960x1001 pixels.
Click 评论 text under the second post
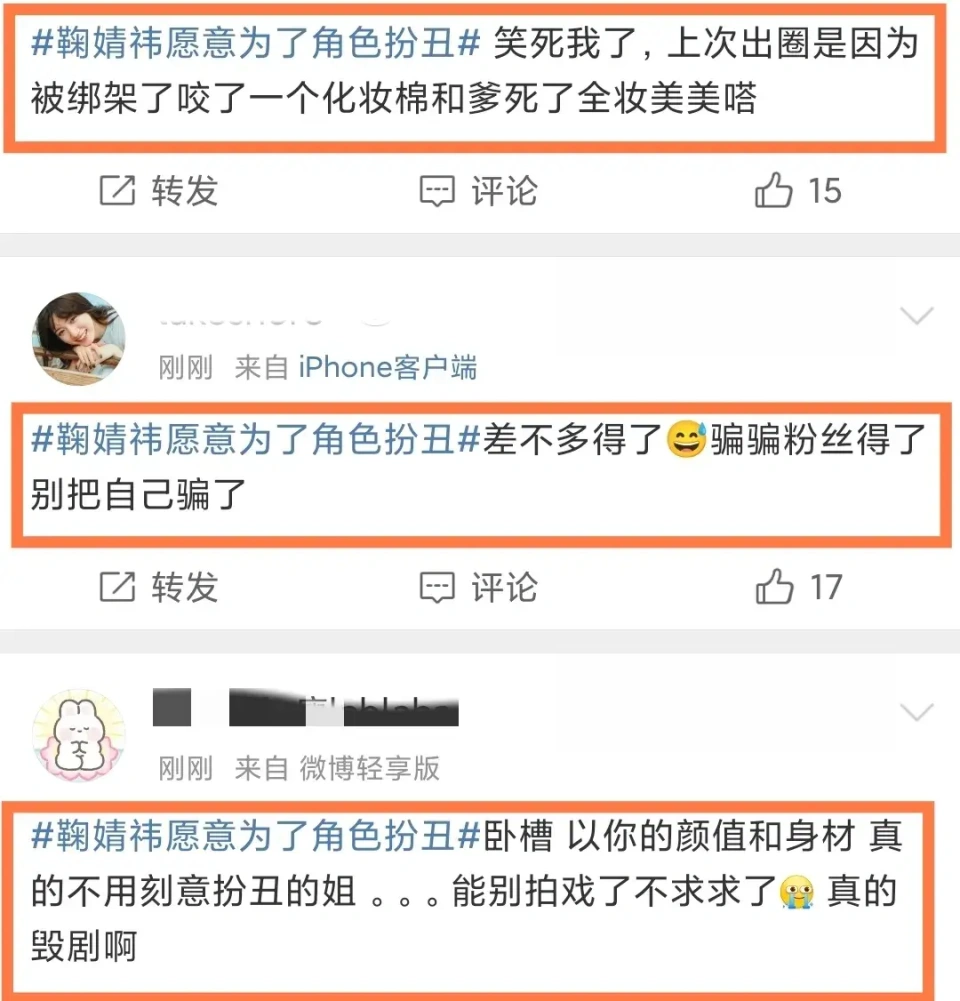click(x=504, y=587)
